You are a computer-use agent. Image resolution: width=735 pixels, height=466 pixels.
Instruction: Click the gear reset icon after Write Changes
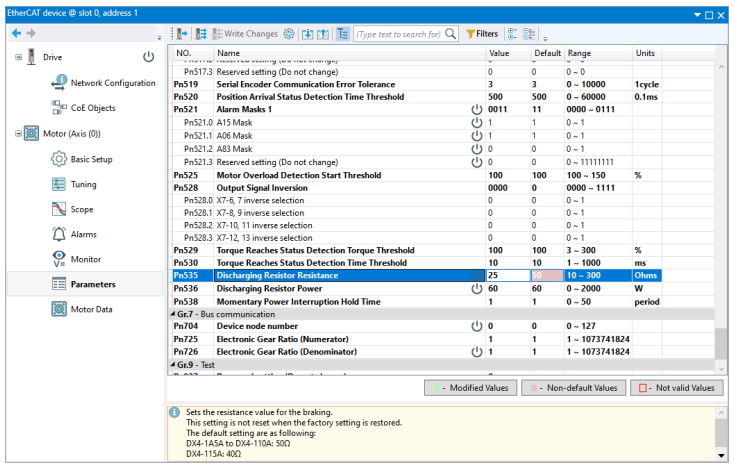(x=289, y=34)
